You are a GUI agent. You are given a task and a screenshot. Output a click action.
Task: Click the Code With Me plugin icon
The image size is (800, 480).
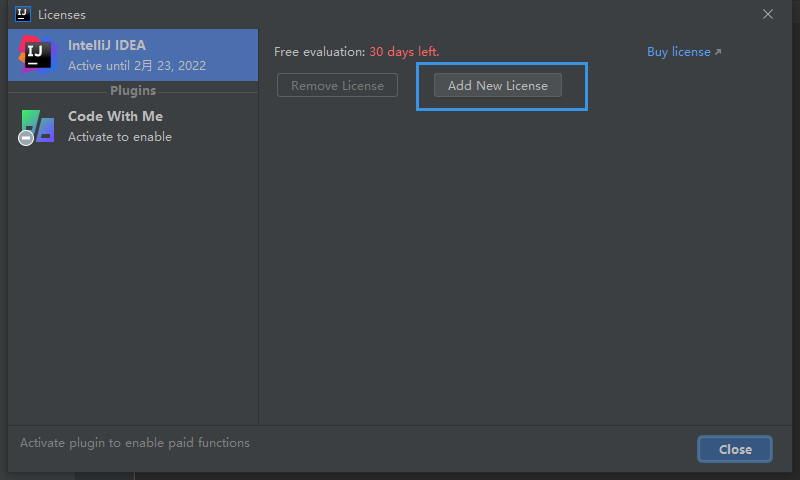click(x=38, y=127)
